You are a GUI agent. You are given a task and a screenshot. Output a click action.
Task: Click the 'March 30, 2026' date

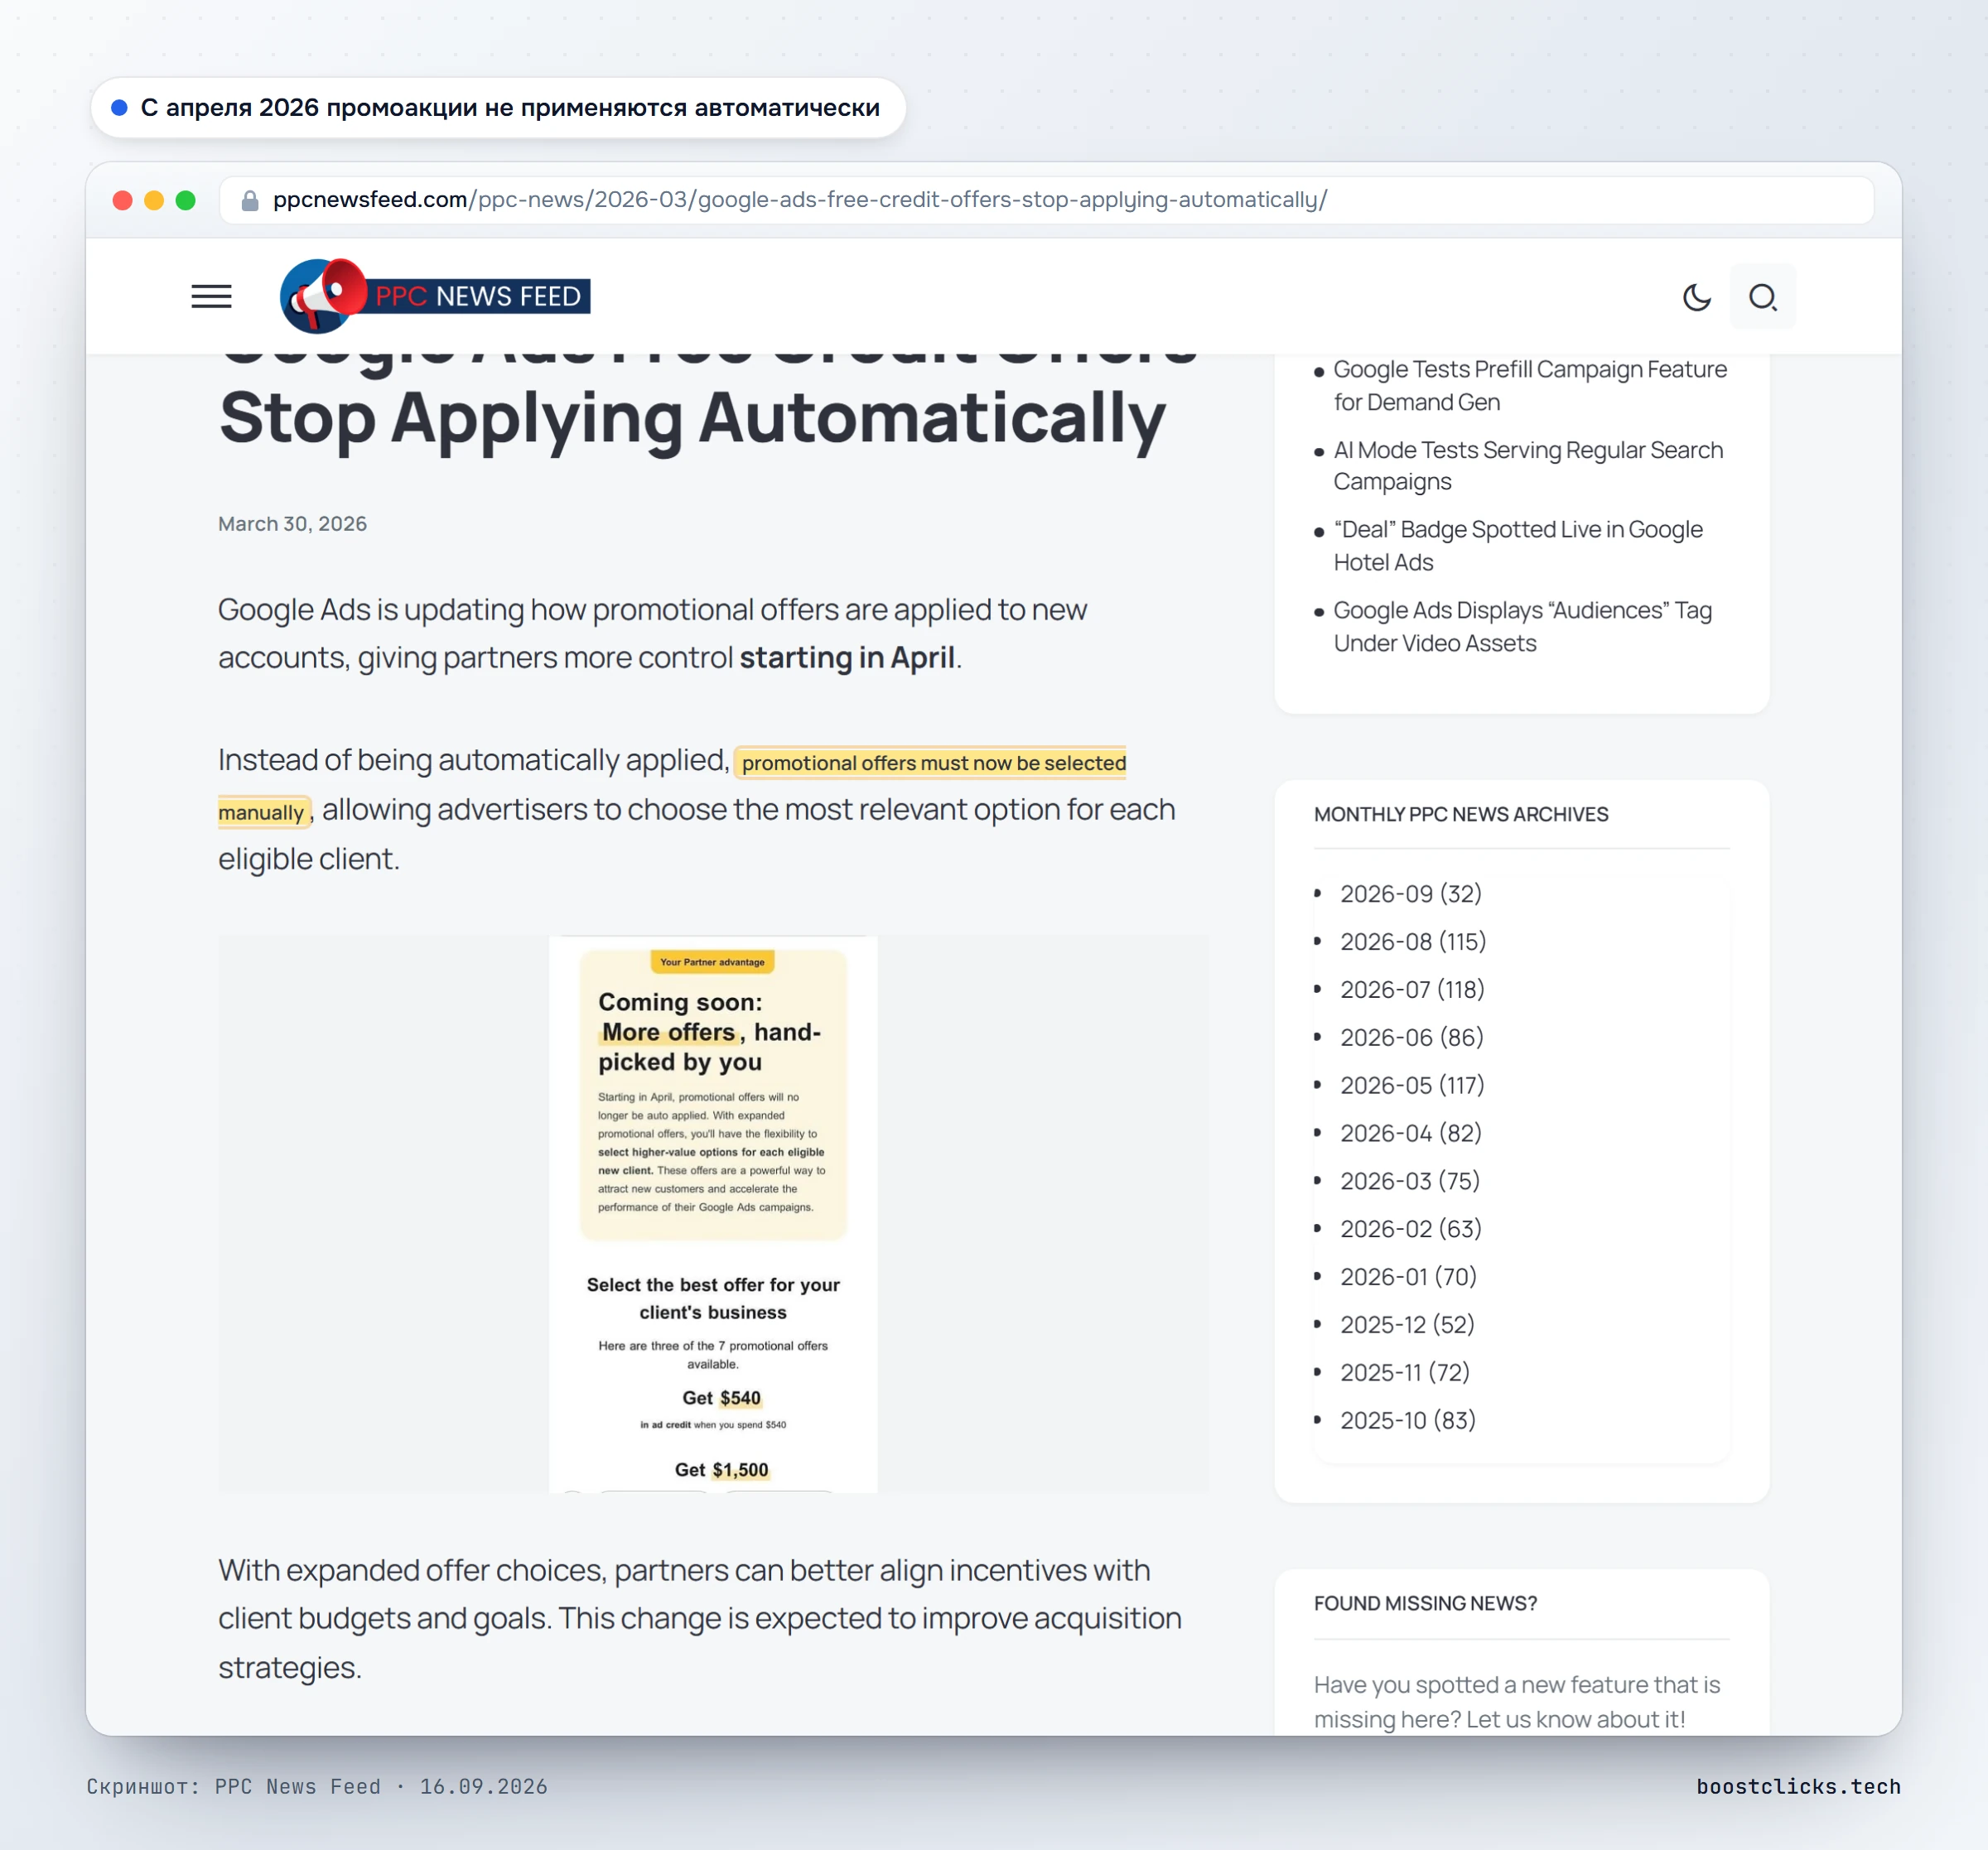click(x=292, y=524)
